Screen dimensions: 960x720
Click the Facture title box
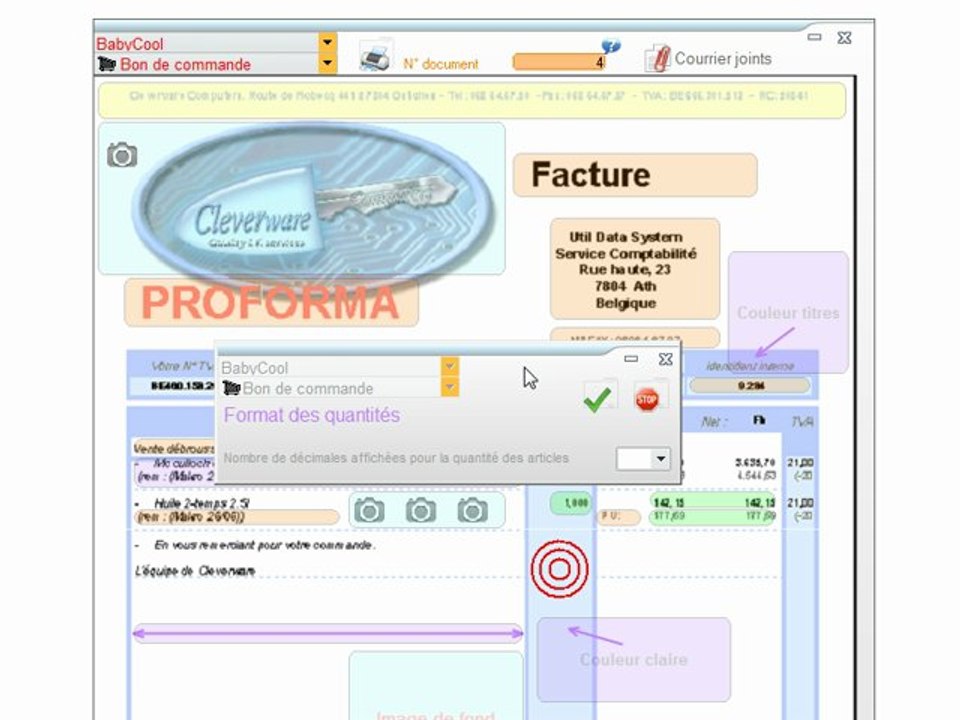pyautogui.click(x=635, y=174)
